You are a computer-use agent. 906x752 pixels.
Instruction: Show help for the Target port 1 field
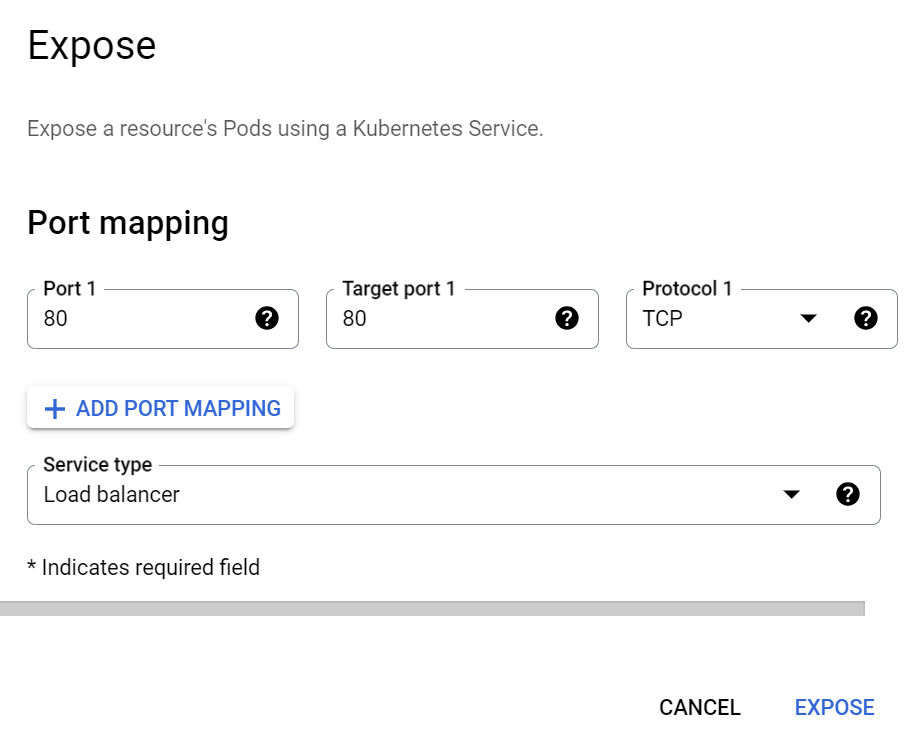coord(567,318)
